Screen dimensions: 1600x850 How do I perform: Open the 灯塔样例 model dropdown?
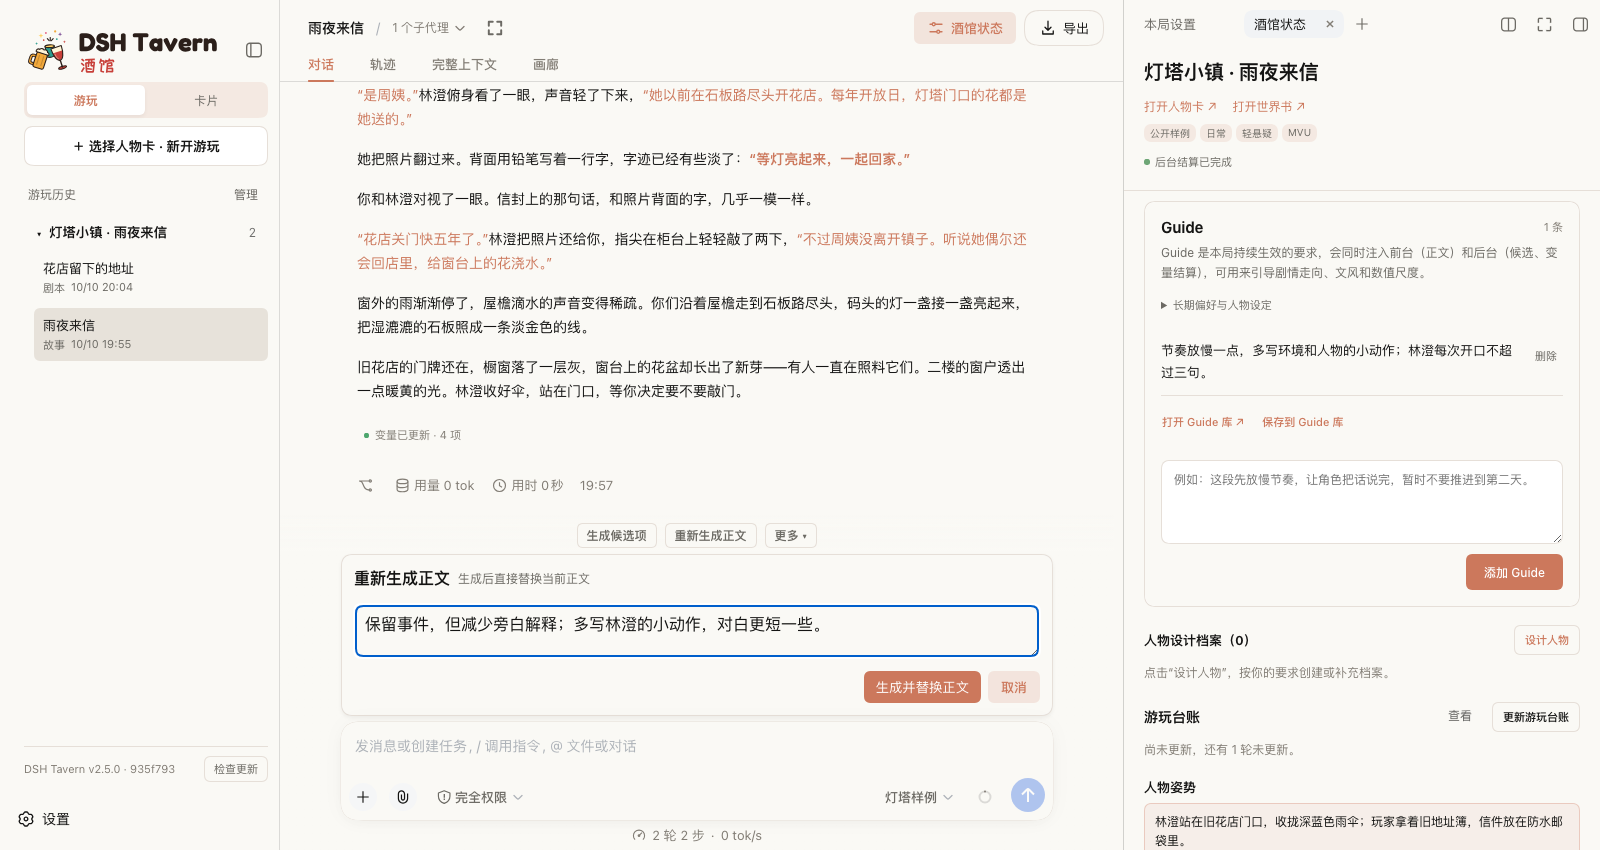919,797
